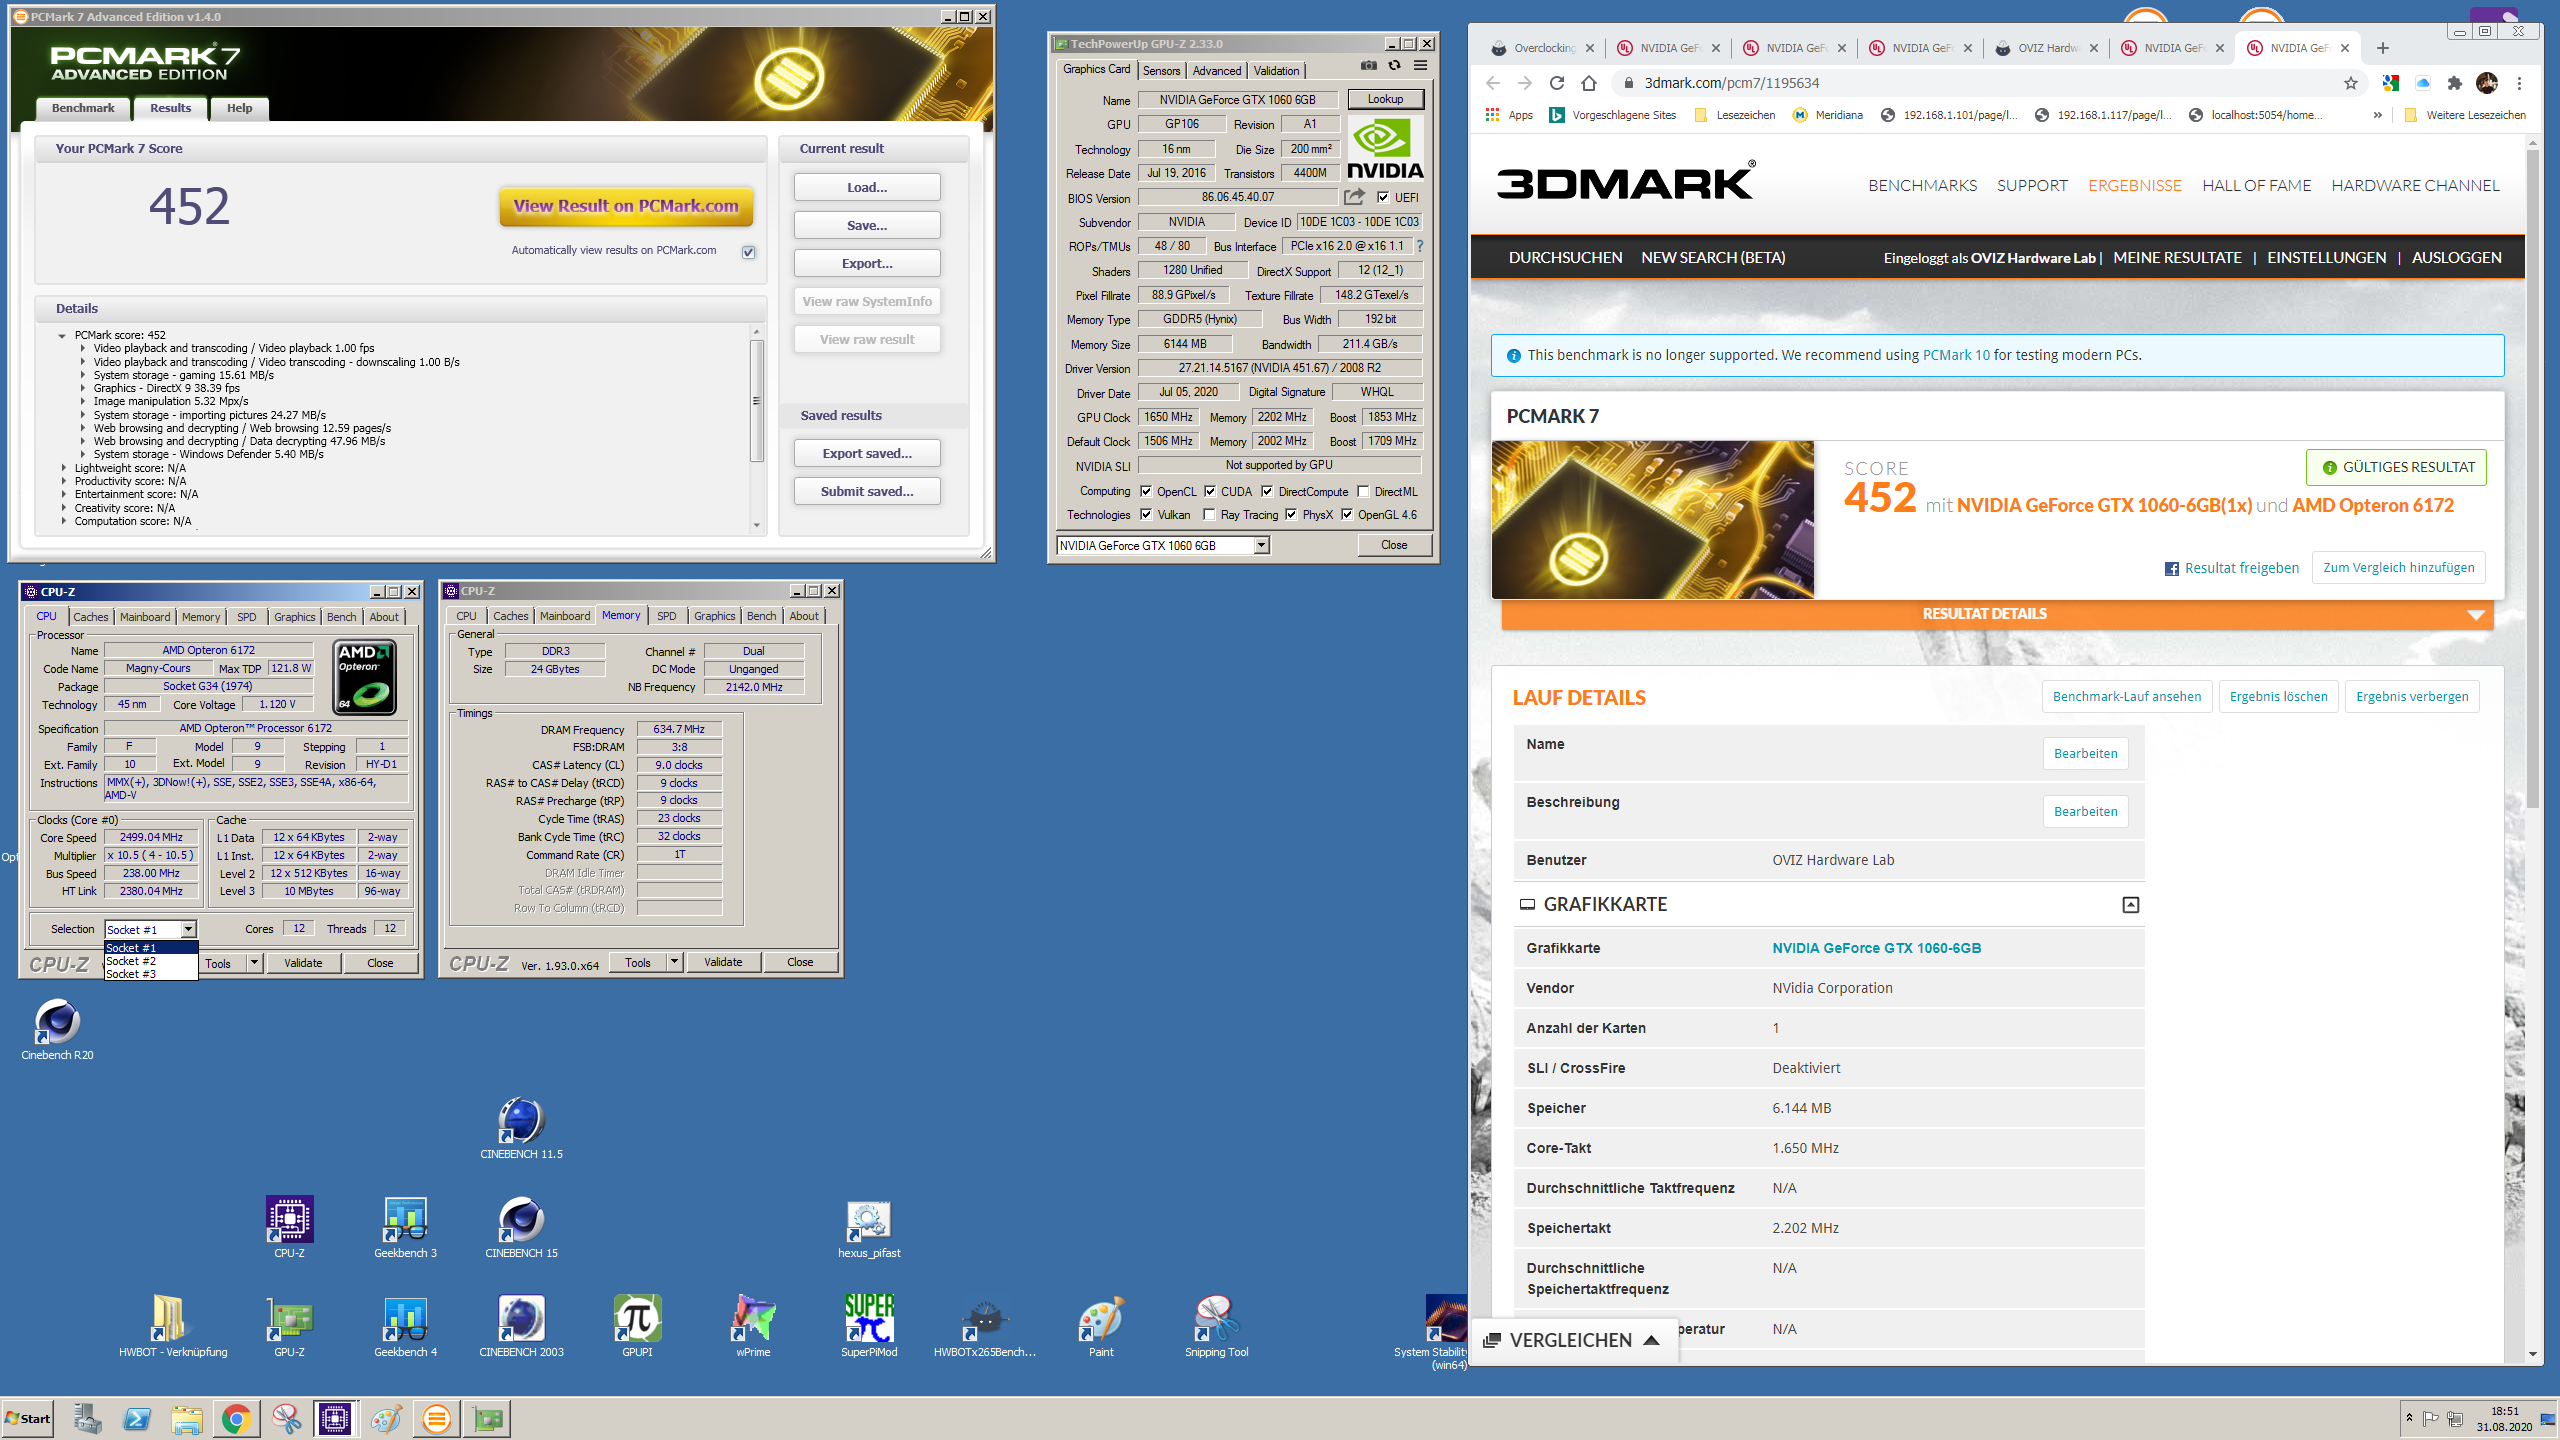The width and height of the screenshot is (2560, 1440).
Task: Toggle the DirectML checkbox in GPU-Z
Action: coord(1363,491)
